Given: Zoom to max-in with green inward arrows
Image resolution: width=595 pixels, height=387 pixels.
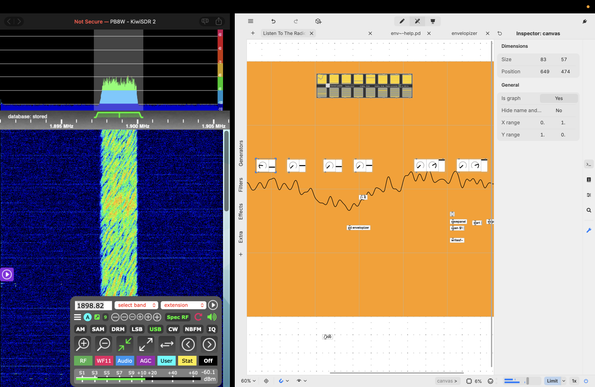Looking at the screenshot, I should tap(124, 344).
